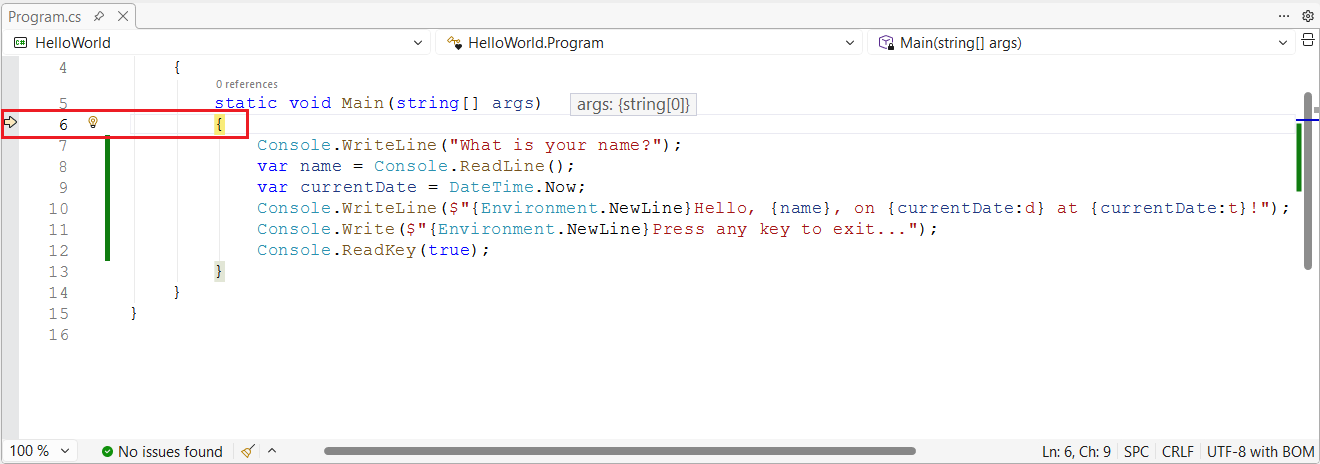Click the lightbulb quick actions icon
The height and width of the screenshot is (464, 1320).
(x=93, y=123)
